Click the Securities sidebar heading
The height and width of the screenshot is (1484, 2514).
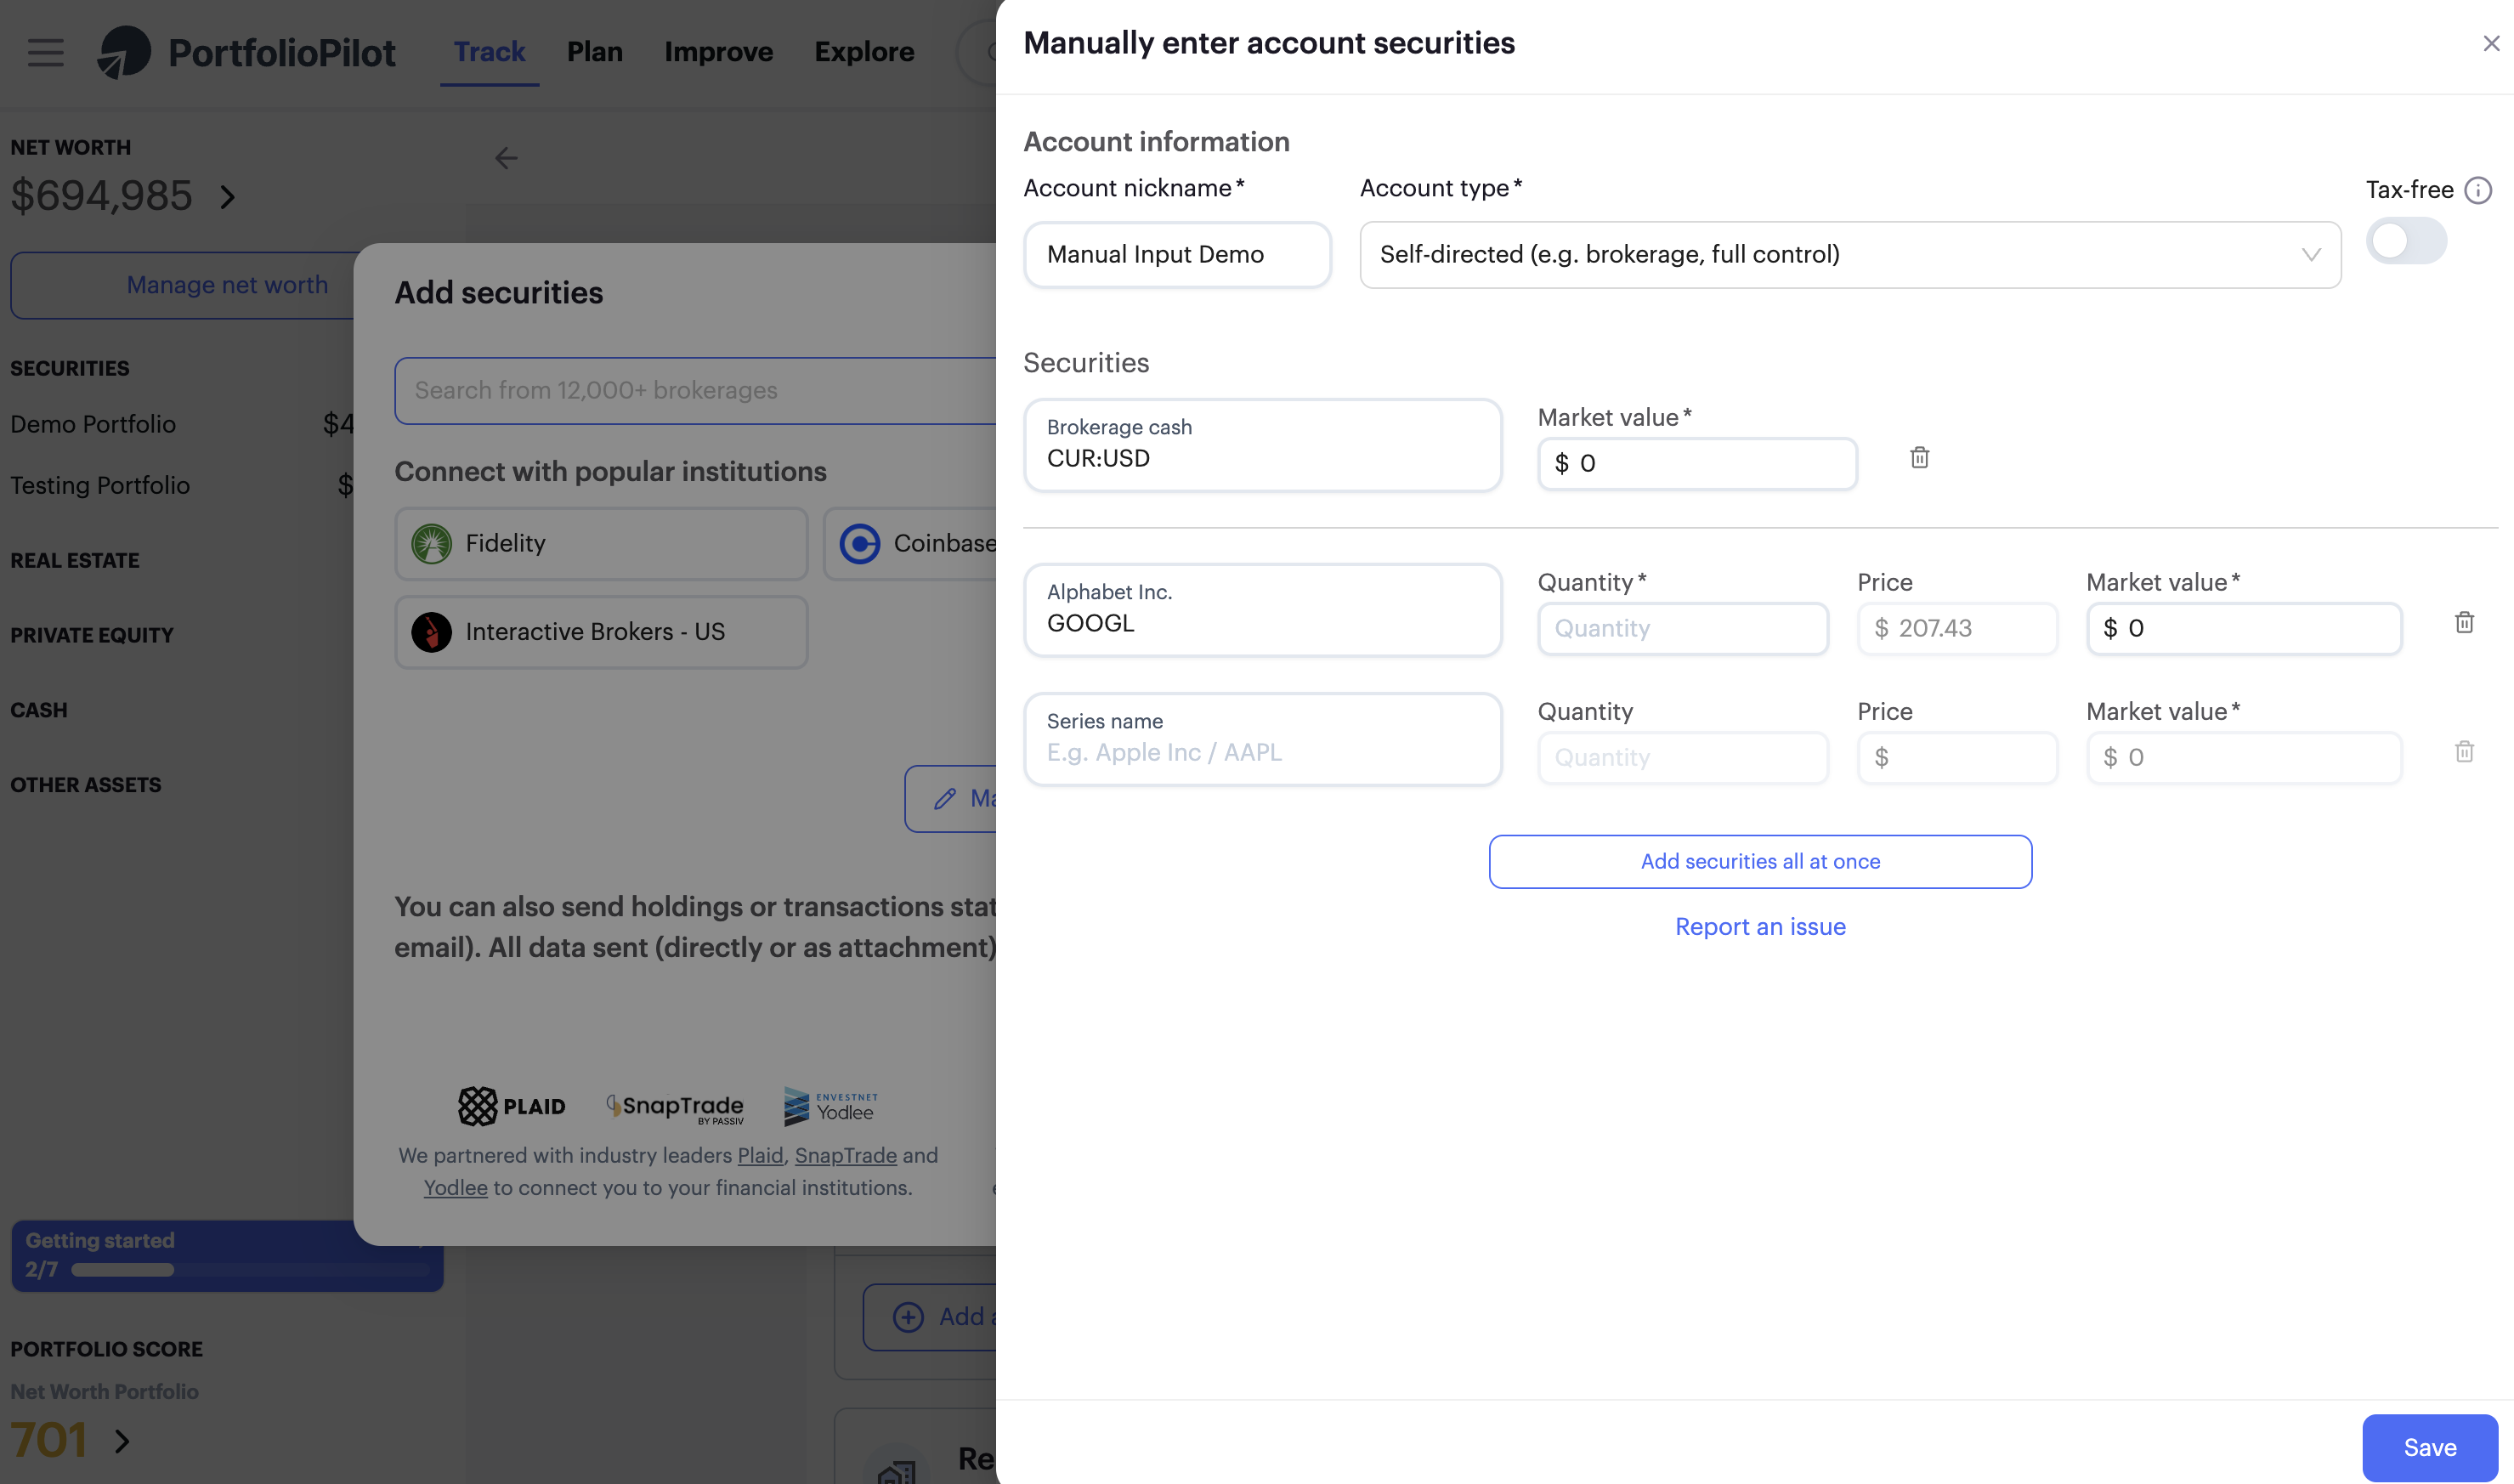click(x=70, y=368)
